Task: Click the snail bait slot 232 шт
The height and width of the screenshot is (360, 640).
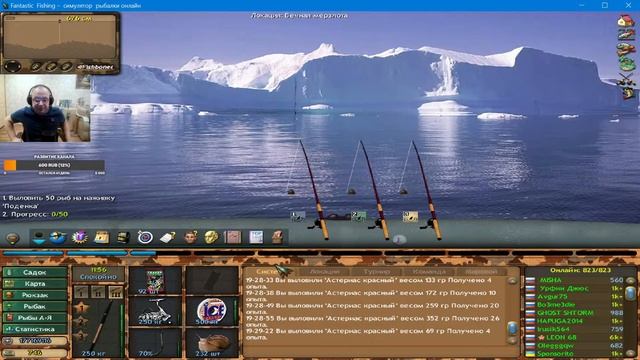Action: pos(211,343)
